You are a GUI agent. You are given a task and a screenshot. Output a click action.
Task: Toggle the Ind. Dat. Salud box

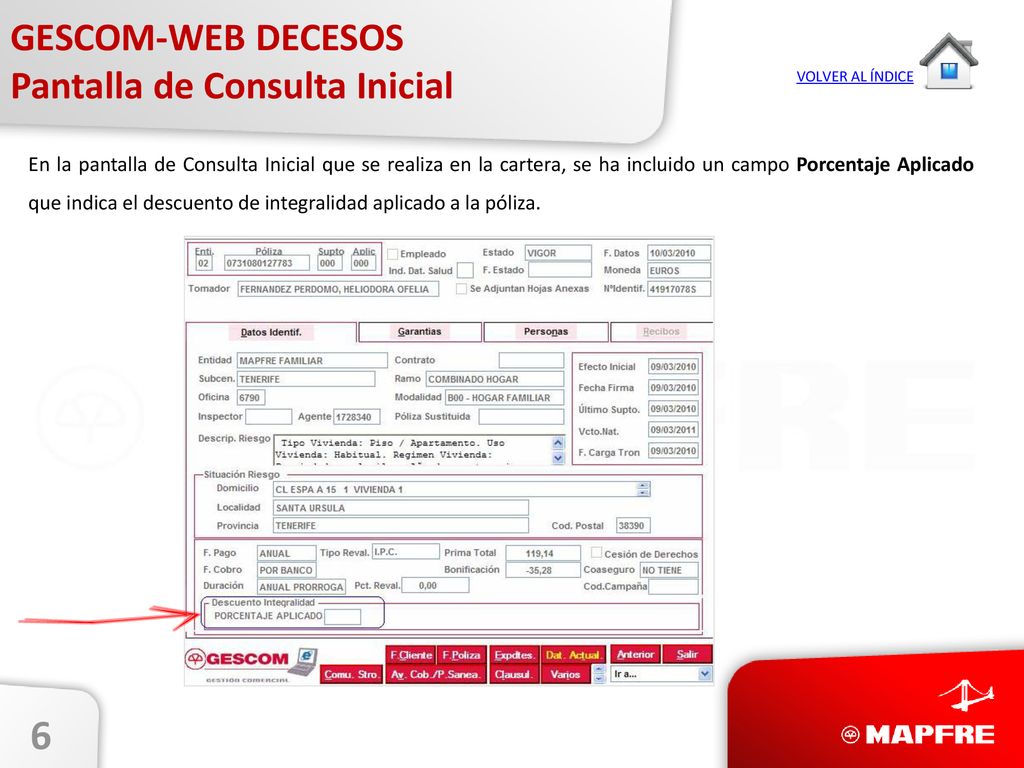coord(465,270)
